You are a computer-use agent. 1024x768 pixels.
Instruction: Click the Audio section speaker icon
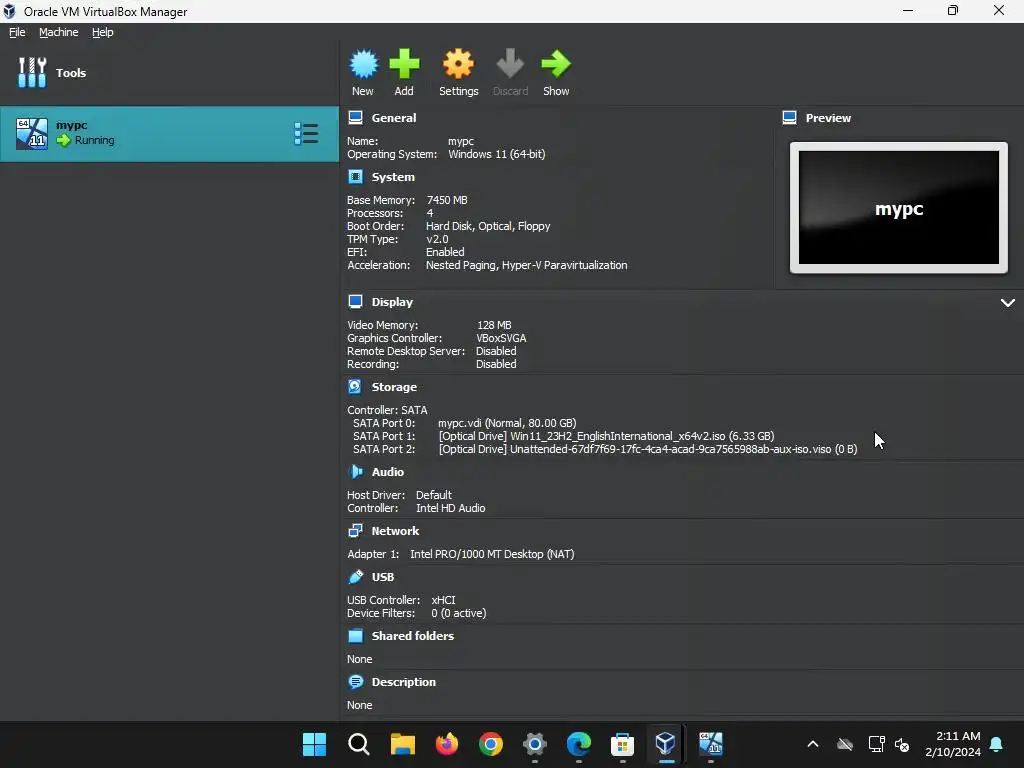pyautogui.click(x=355, y=472)
